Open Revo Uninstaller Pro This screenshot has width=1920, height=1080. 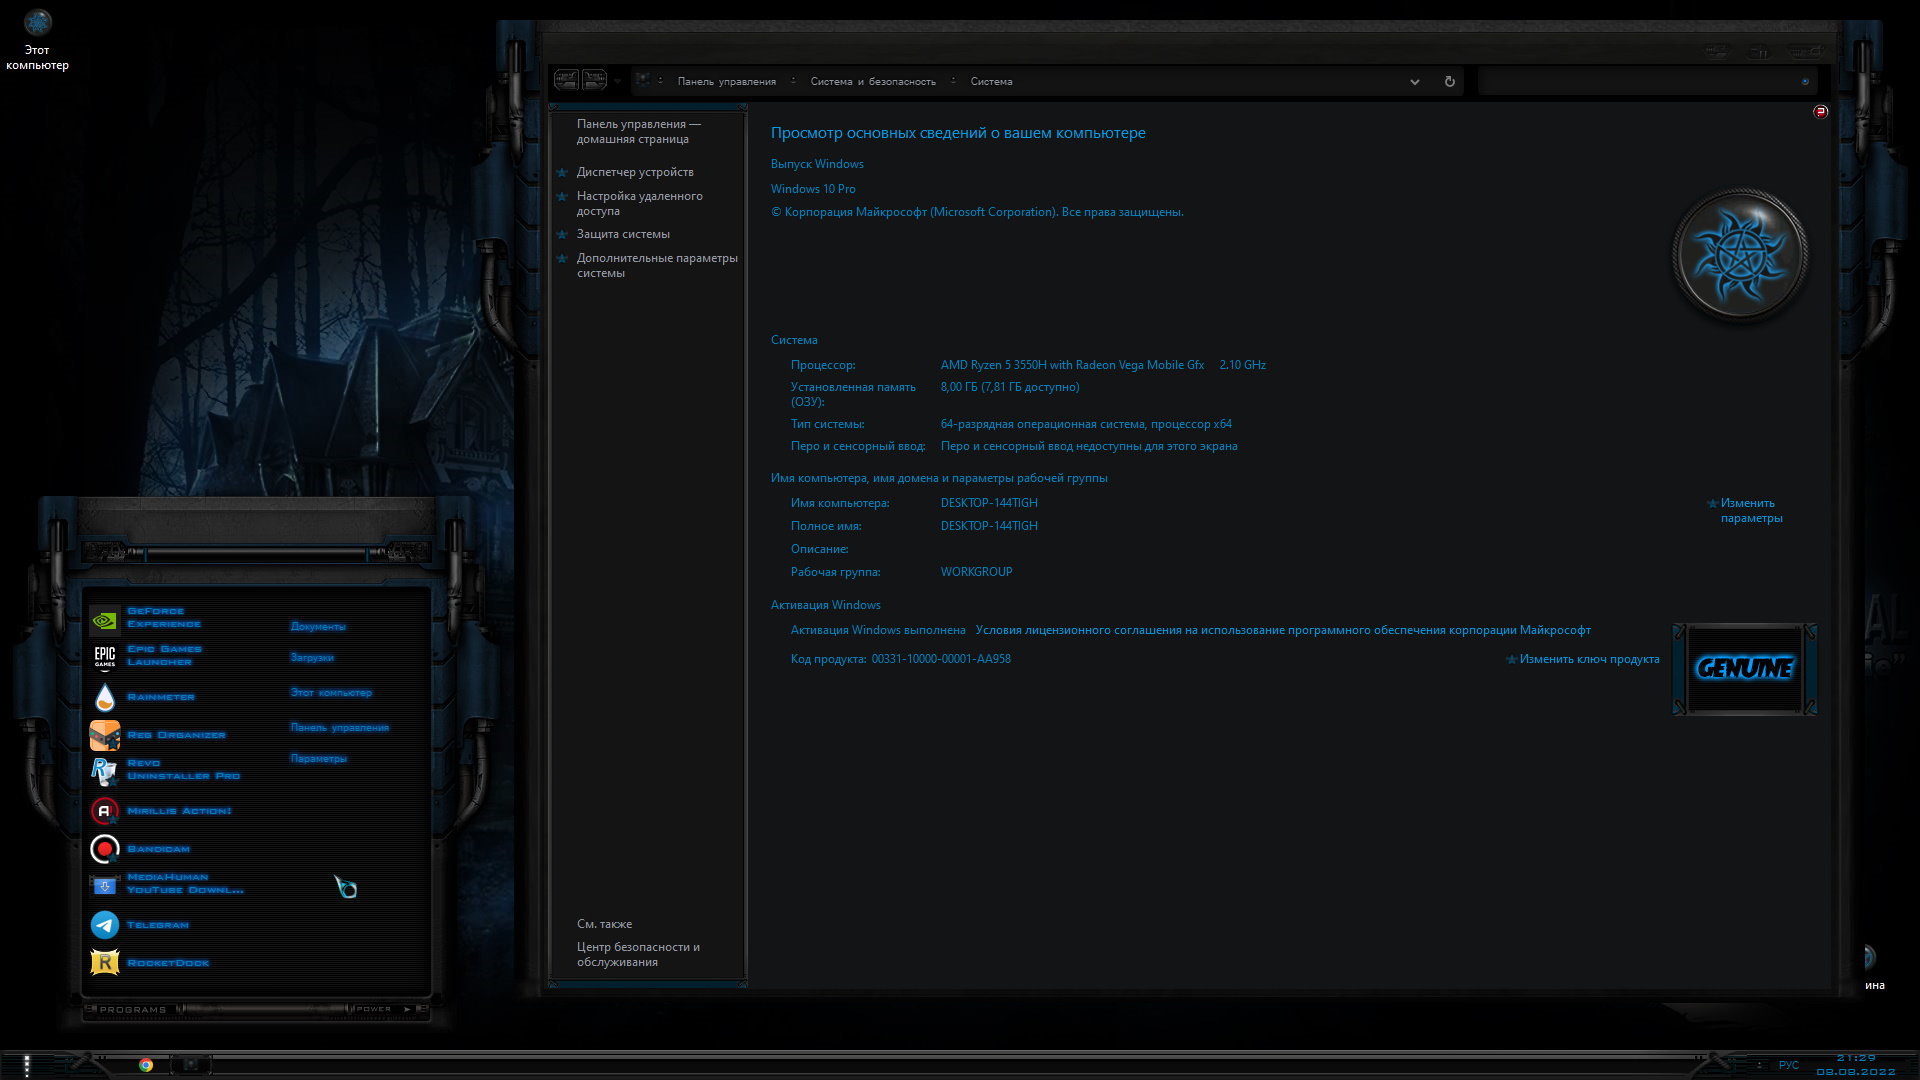pos(183,770)
